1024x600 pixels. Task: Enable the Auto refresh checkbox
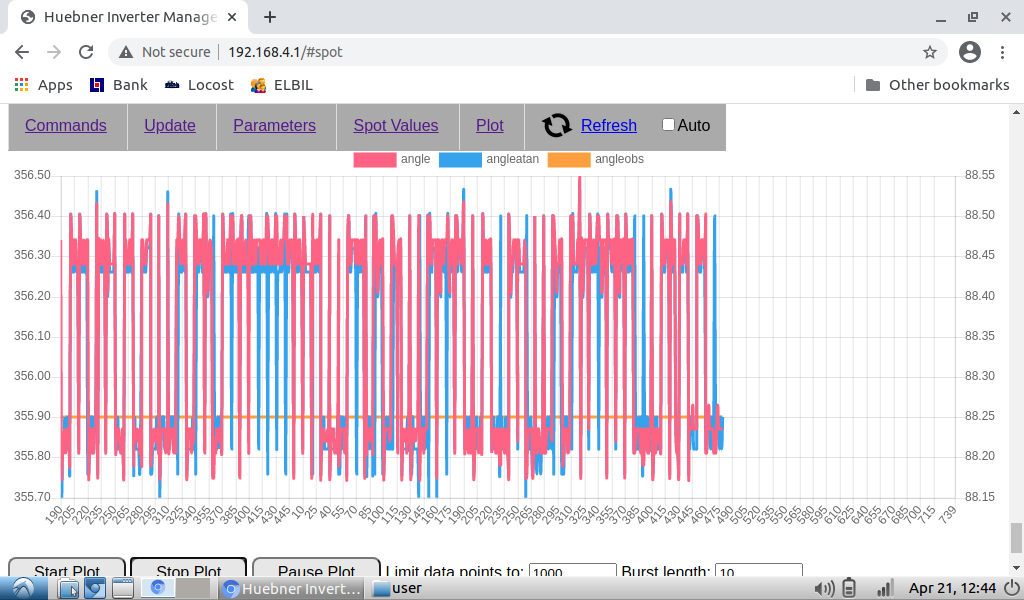(x=668, y=125)
